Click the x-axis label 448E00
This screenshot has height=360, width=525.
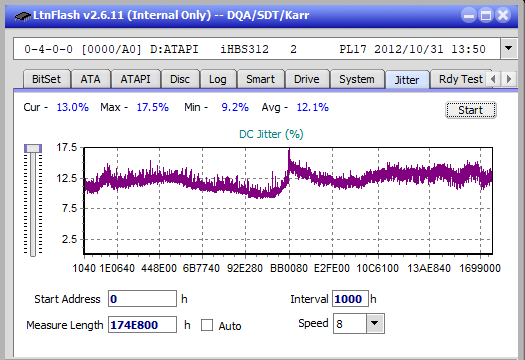pyautogui.click(x=159, y=268)
